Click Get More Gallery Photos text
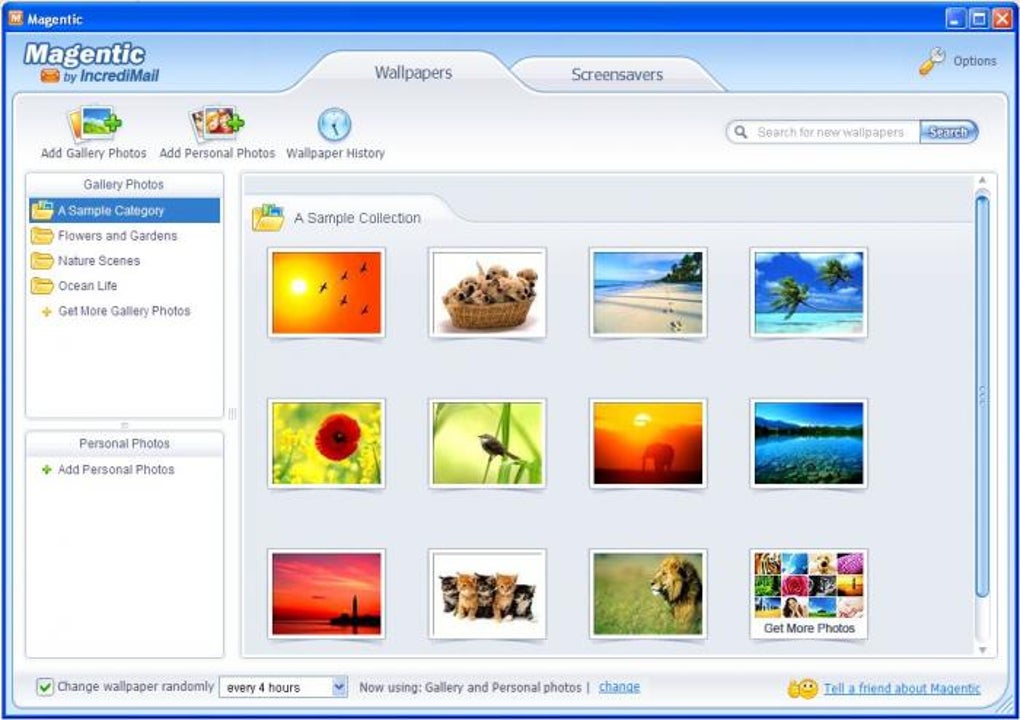Viewport: 1020px width, 720px height. click(124, 311)
